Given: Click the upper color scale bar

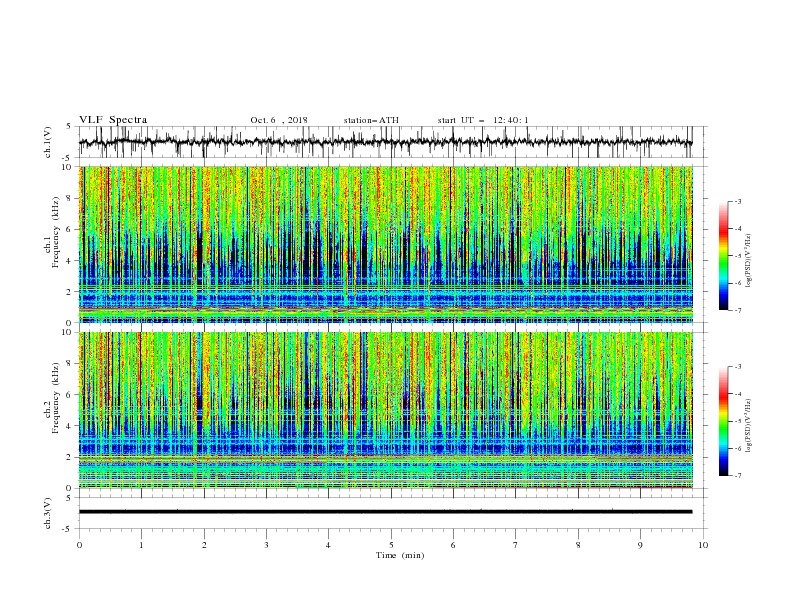Looking at the screenshot, I should coord(723,256).
